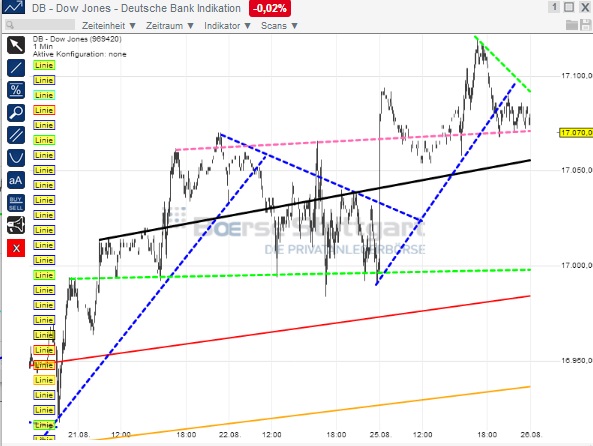The image size is (593, 446).
Task: Click the red X delete drawings button
Action: (16, 248)
